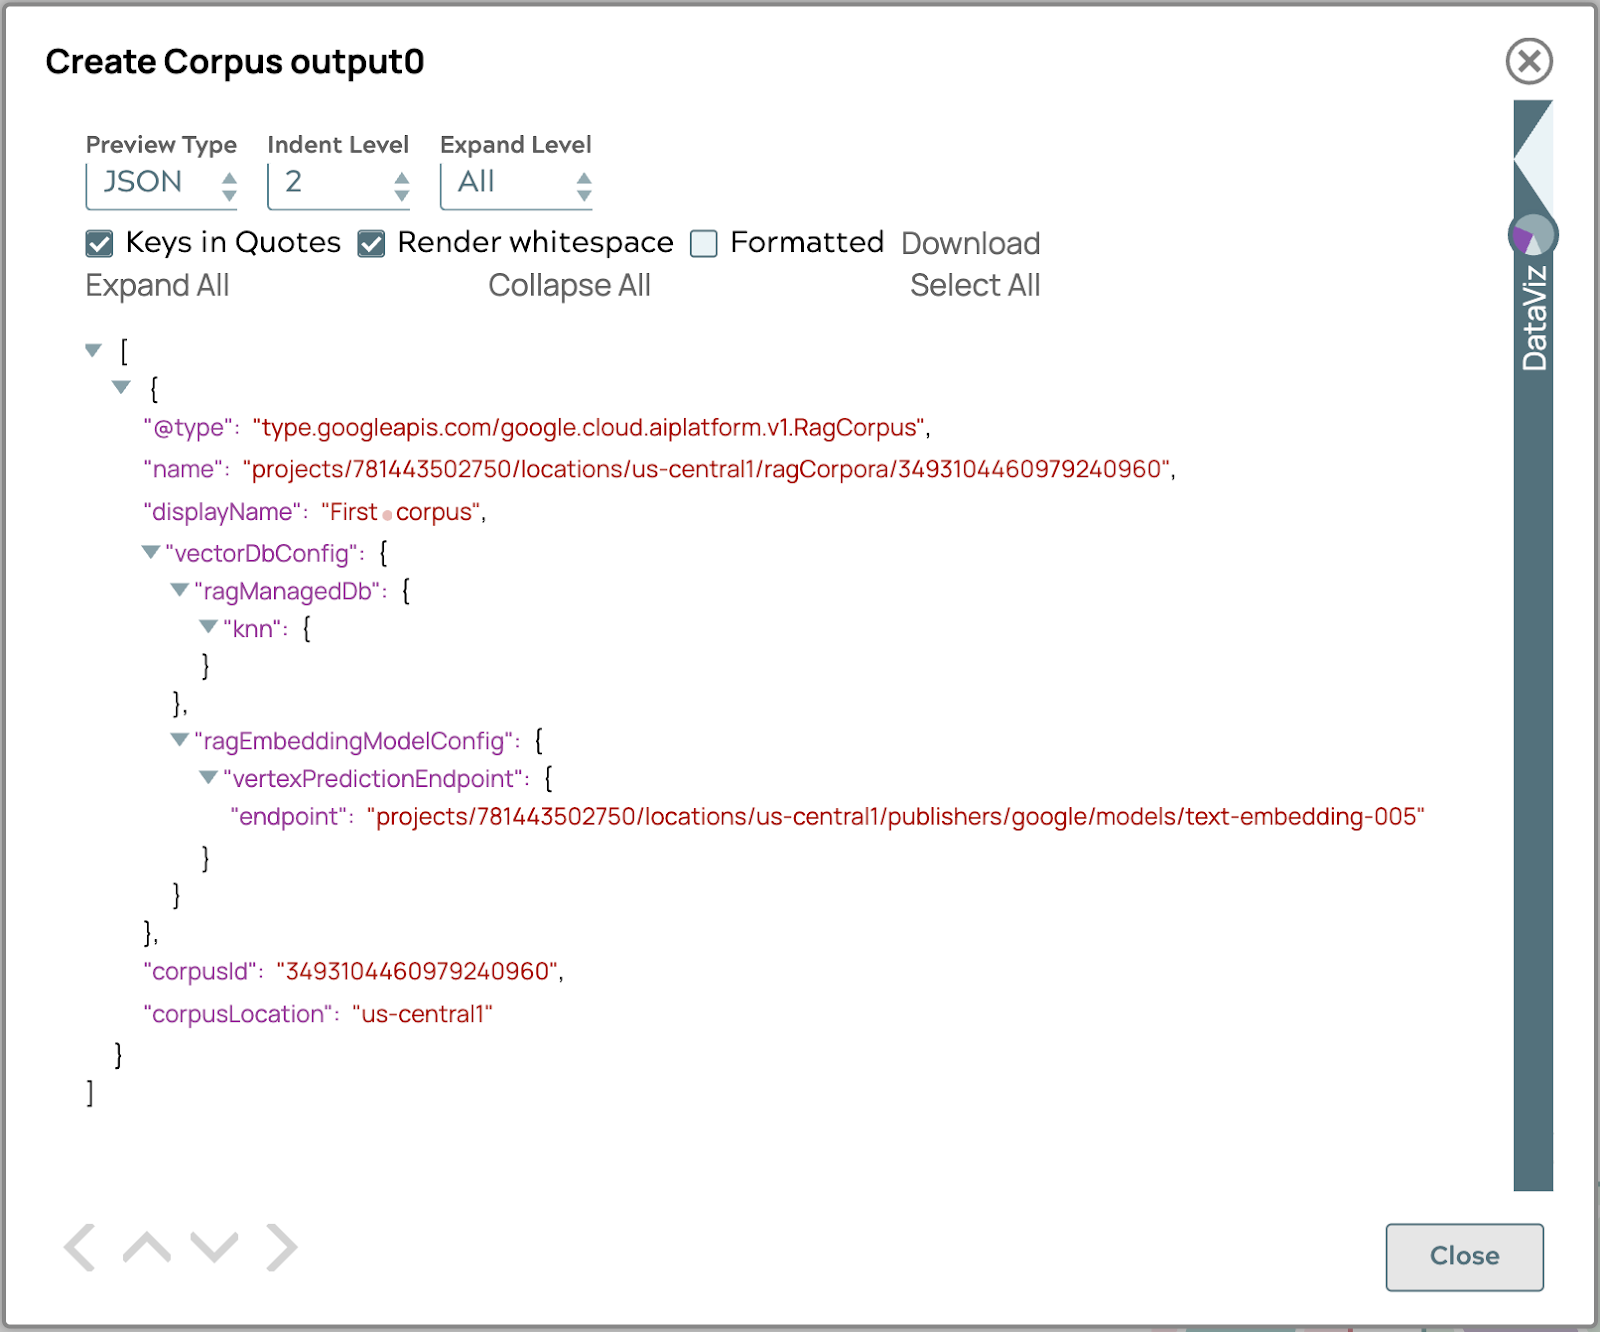
Task: Collapse the vectorDbConfig node
Action: point(151,552)
